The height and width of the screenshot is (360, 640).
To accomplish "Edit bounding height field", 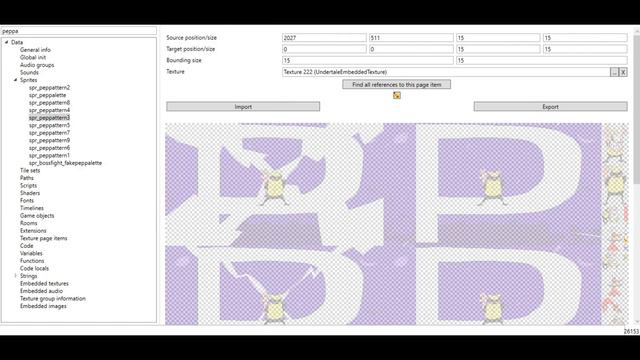I will (542, 60).
